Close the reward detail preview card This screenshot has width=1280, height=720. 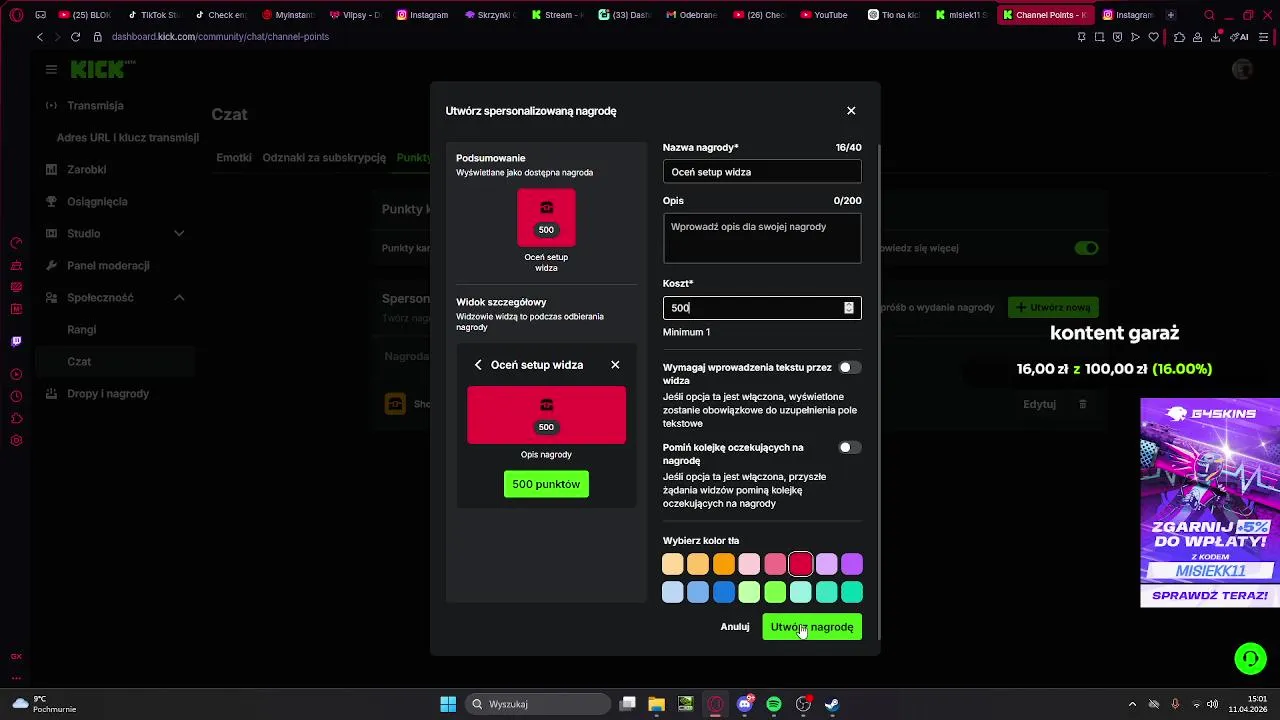[x=615, y=365]
